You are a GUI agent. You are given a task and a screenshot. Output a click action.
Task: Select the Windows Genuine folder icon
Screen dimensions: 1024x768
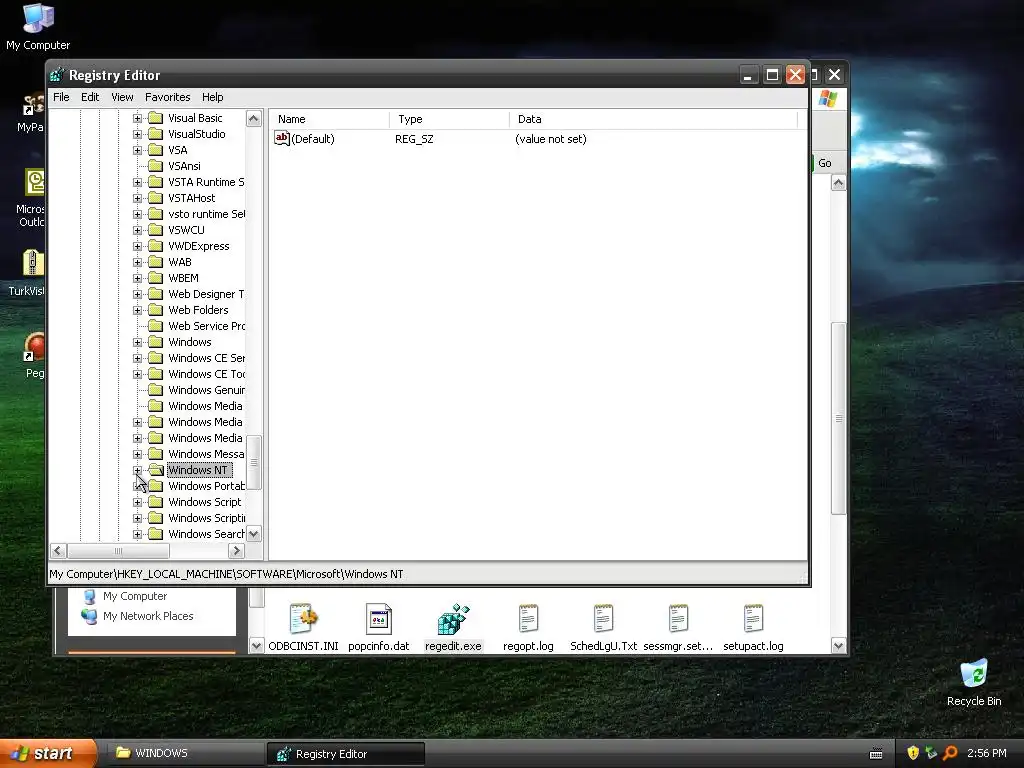(155, 390)
